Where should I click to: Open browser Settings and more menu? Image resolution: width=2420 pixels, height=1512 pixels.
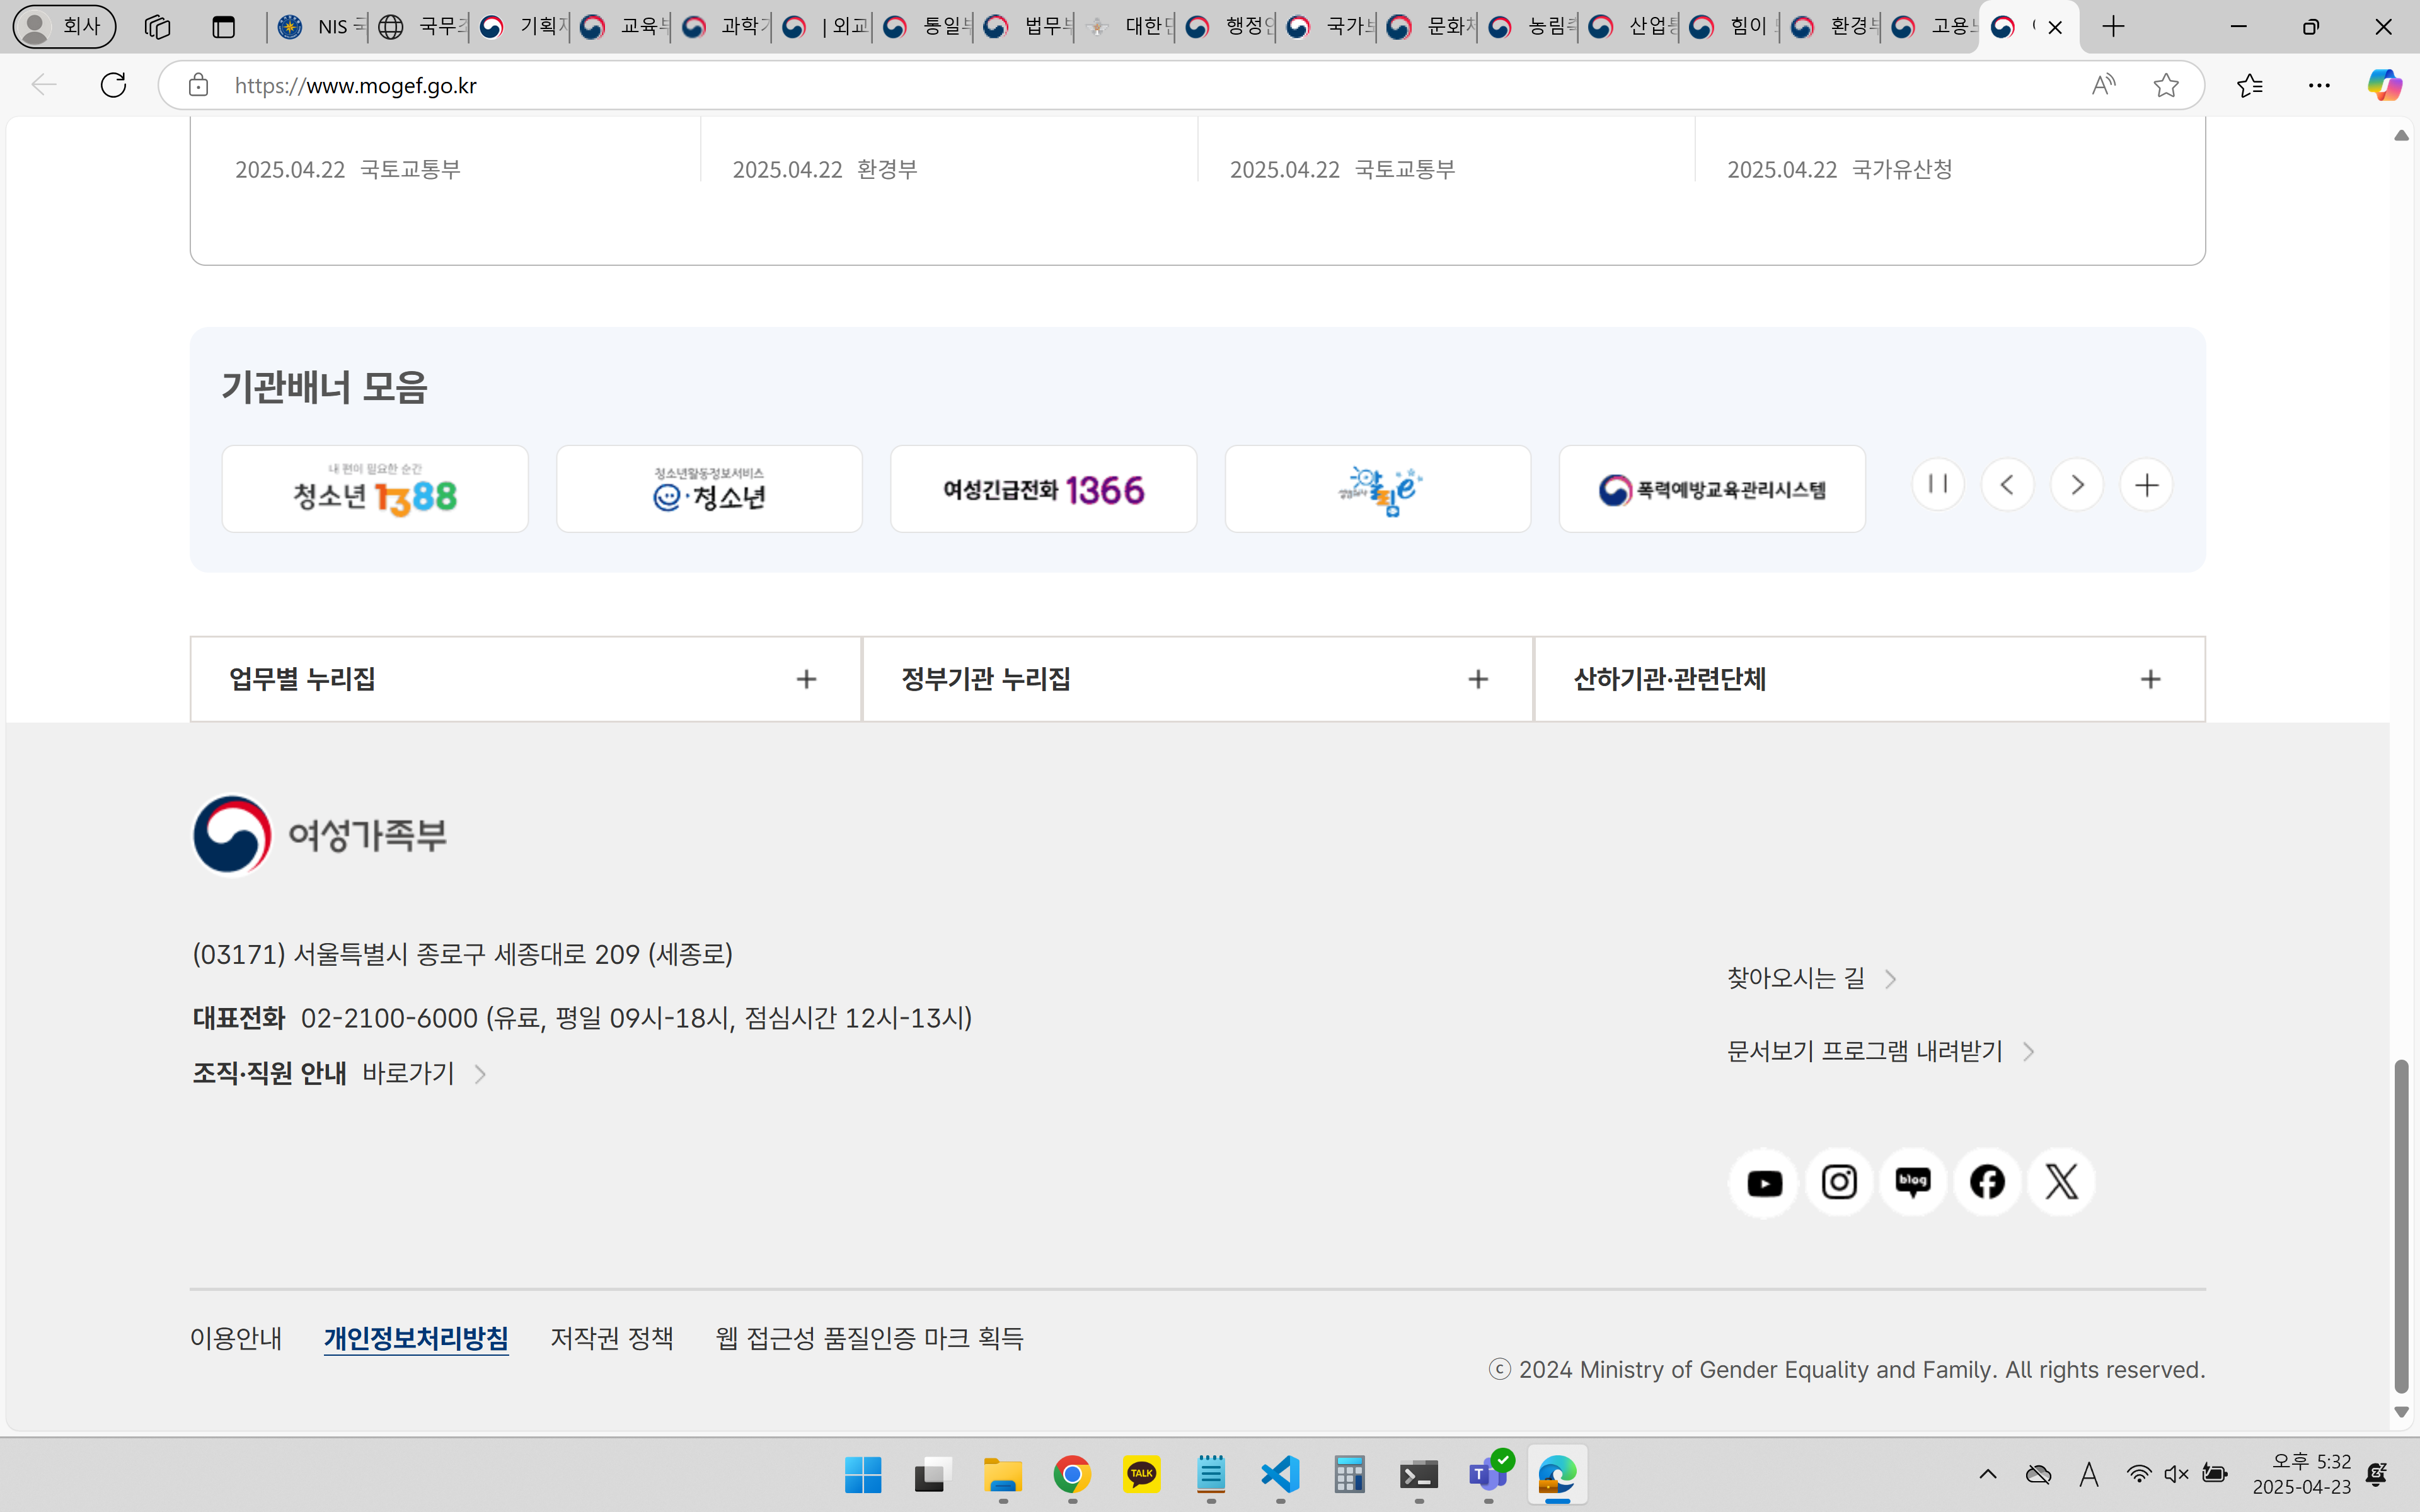coord(2319,85)
